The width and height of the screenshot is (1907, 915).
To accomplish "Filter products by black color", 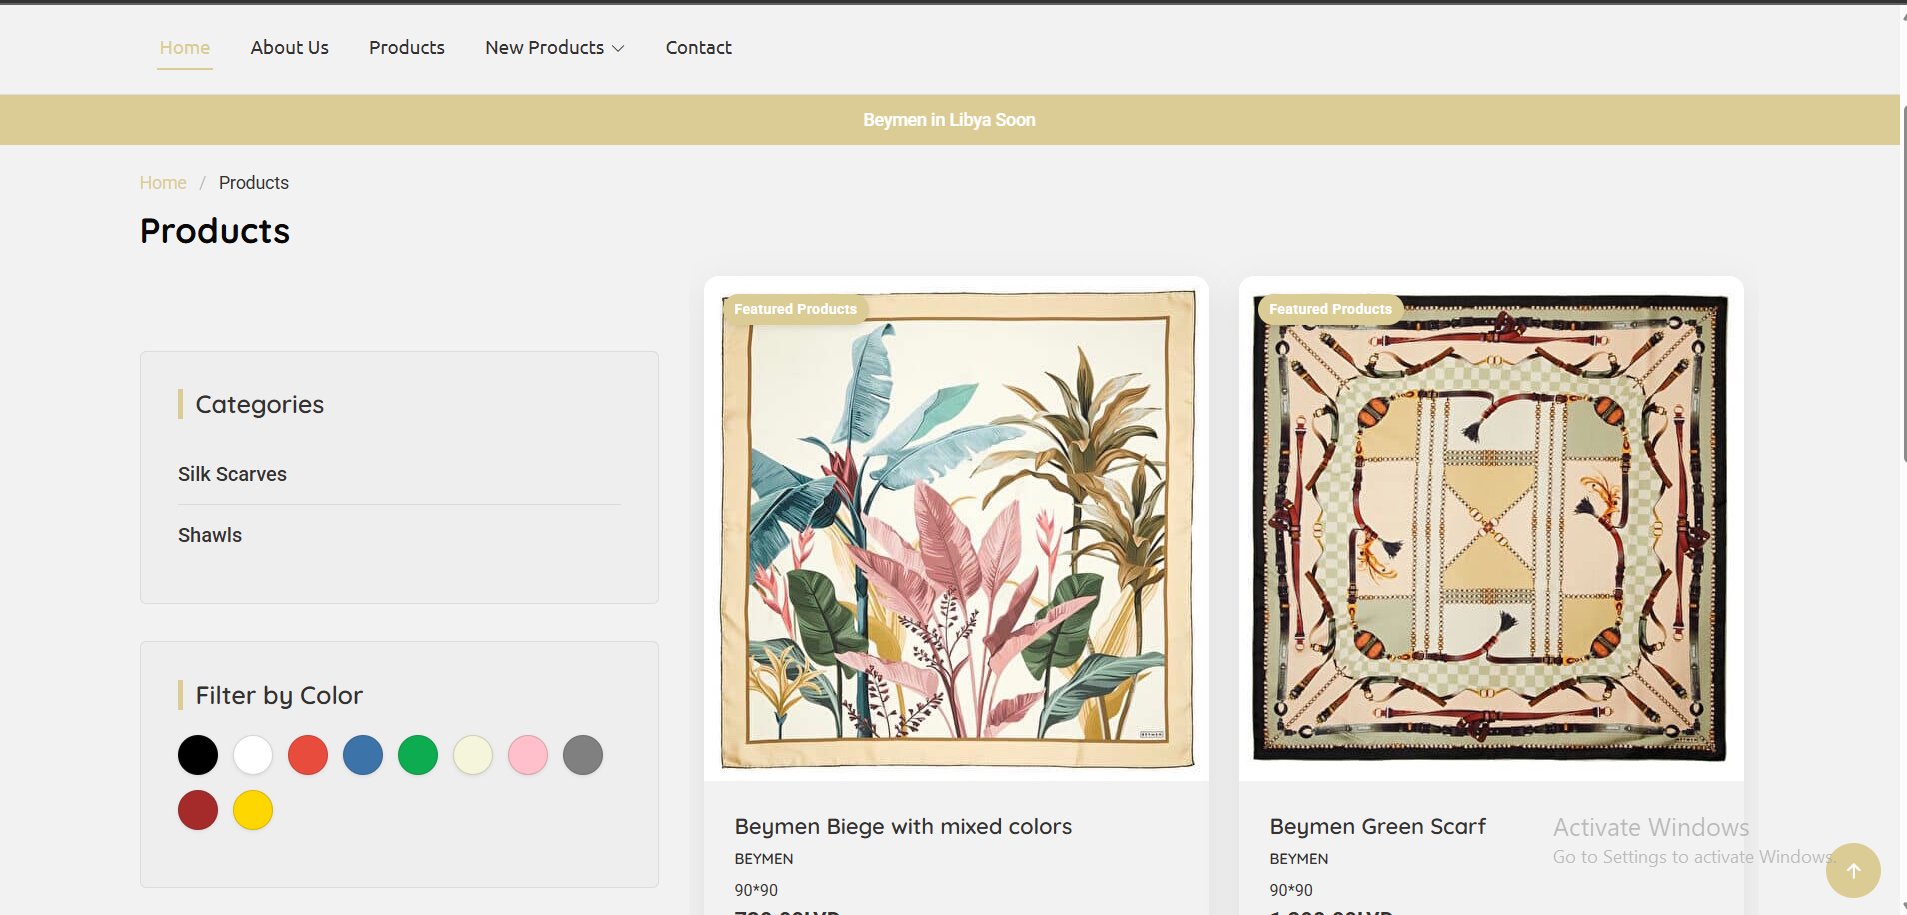I will click(x=198, y=755).
